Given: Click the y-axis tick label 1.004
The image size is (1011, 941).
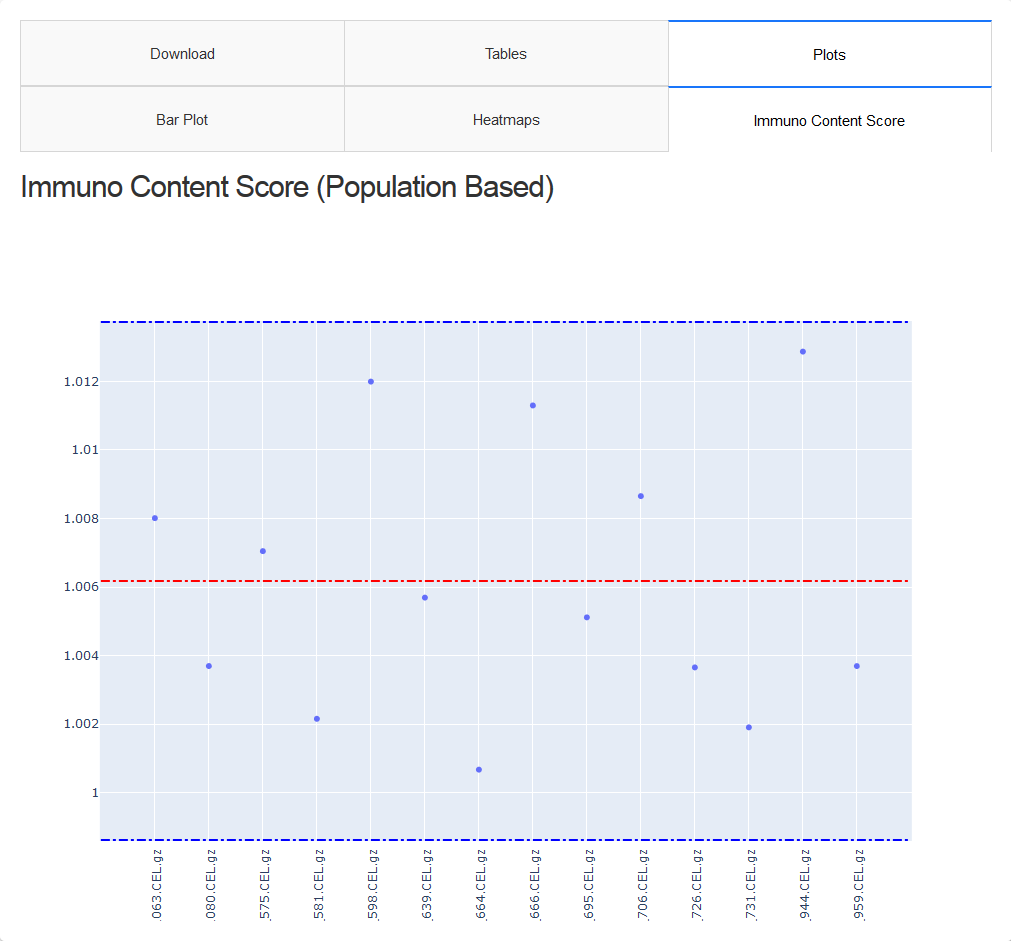Looking at the screenshot, I should [81, 655].
